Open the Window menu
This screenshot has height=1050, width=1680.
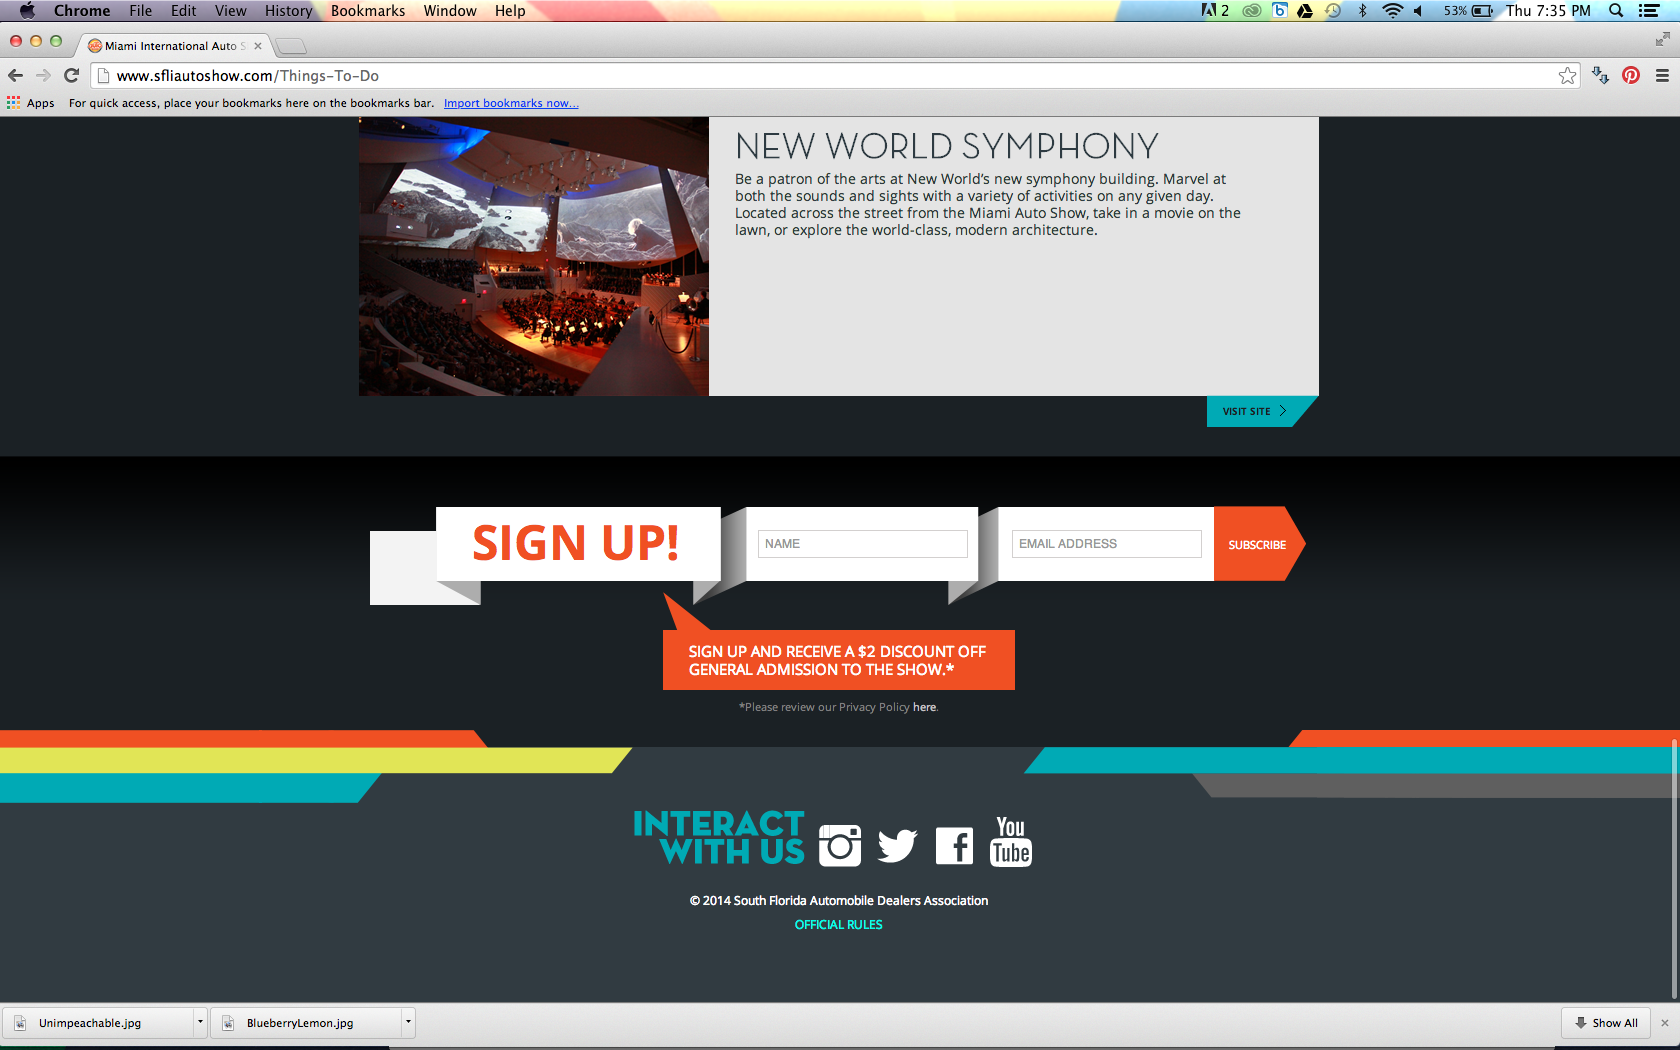(450, 10)
